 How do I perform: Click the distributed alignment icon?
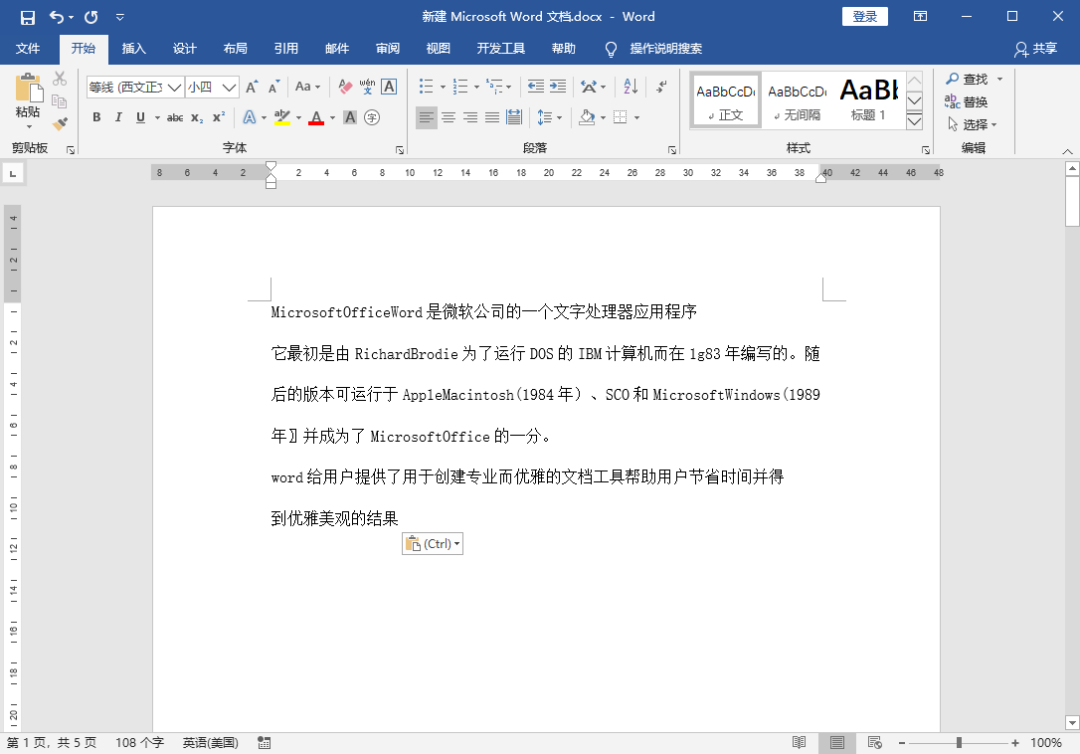pyautogui.click(x=514, y=117)
